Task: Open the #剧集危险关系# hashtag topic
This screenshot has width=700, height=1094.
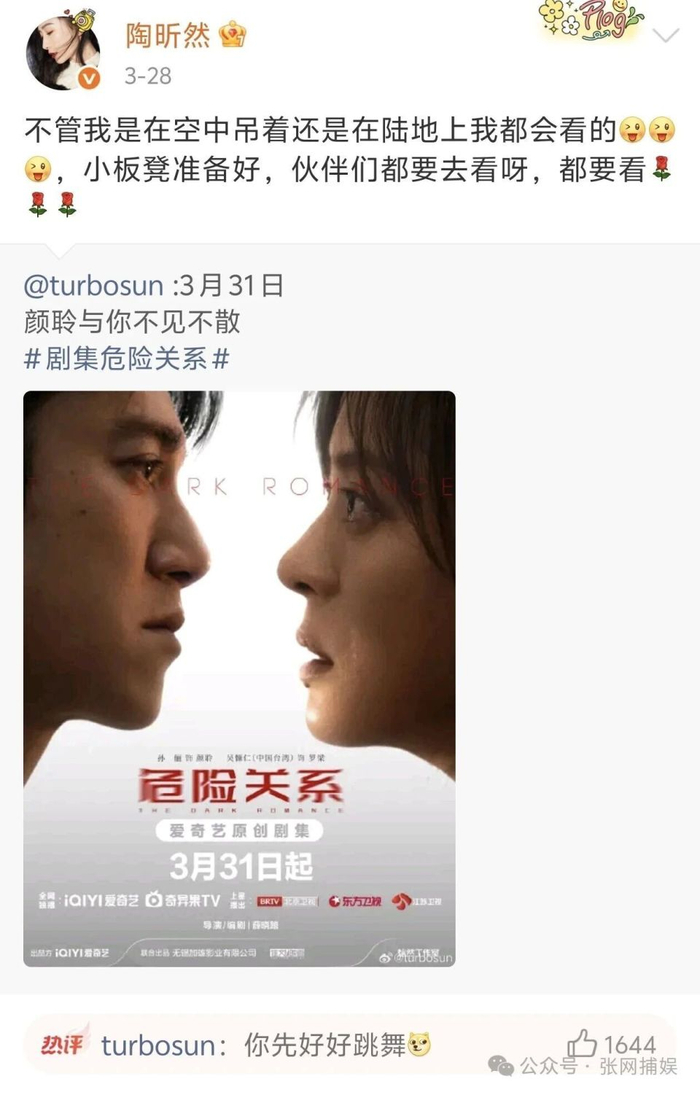Action: [x=127, y=359]
